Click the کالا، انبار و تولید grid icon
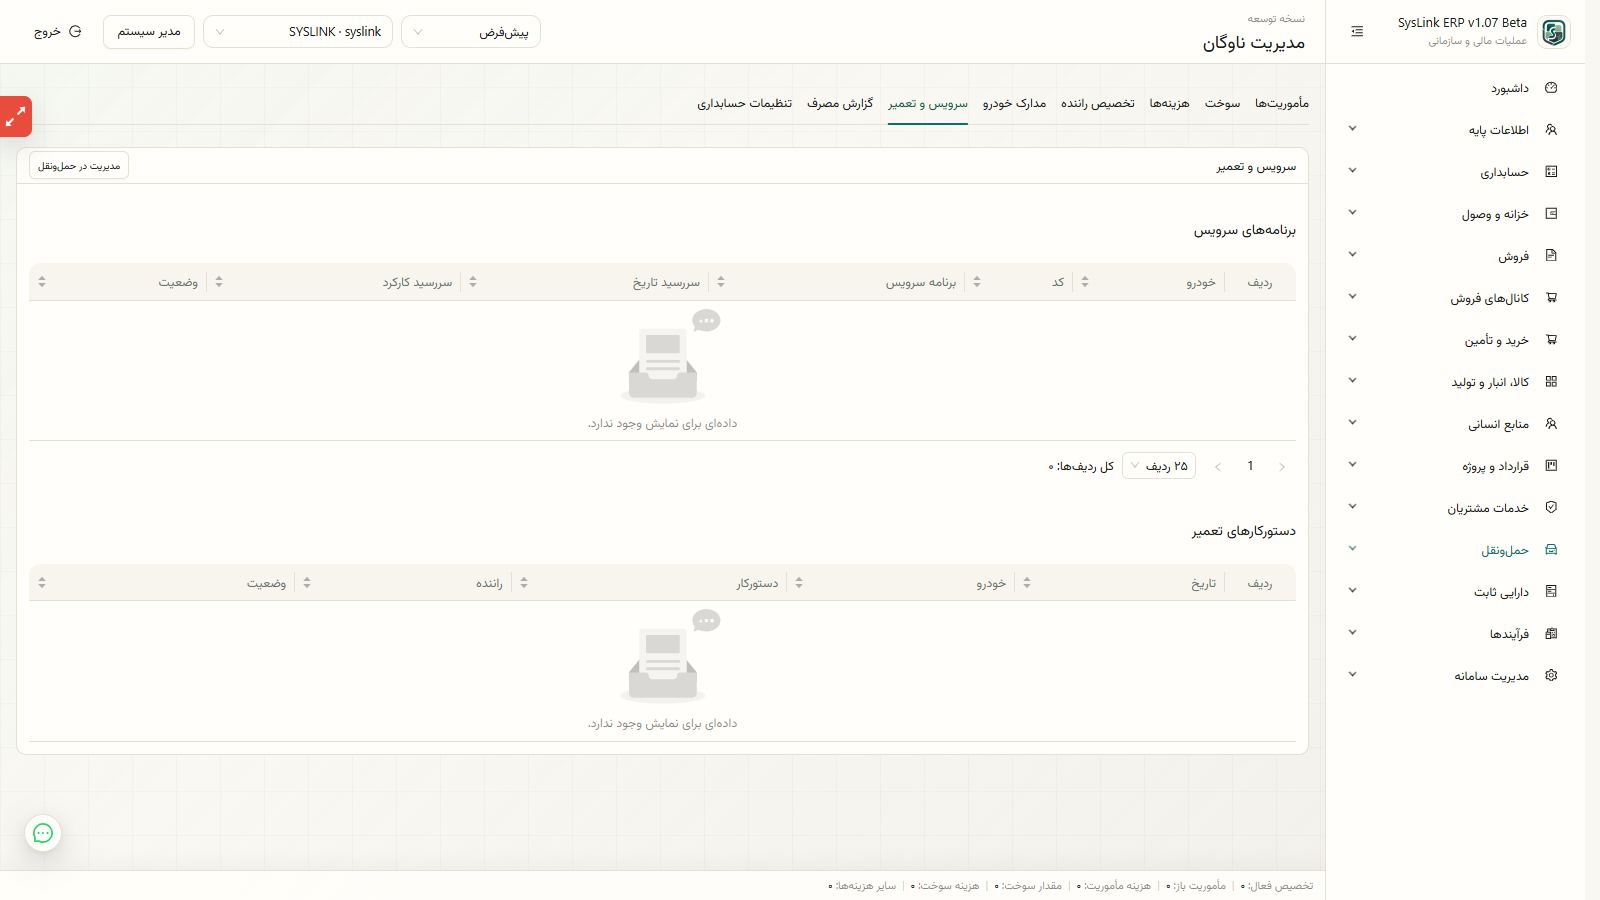The height and width of the screenshot is (900, 1600). [x=1551, y=382]
